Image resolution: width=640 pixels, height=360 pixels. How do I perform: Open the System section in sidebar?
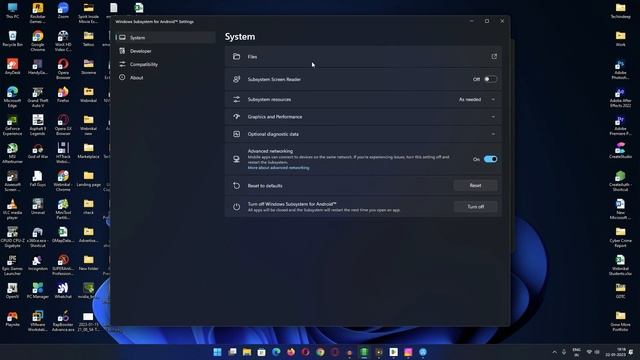(x=165, y=38)
